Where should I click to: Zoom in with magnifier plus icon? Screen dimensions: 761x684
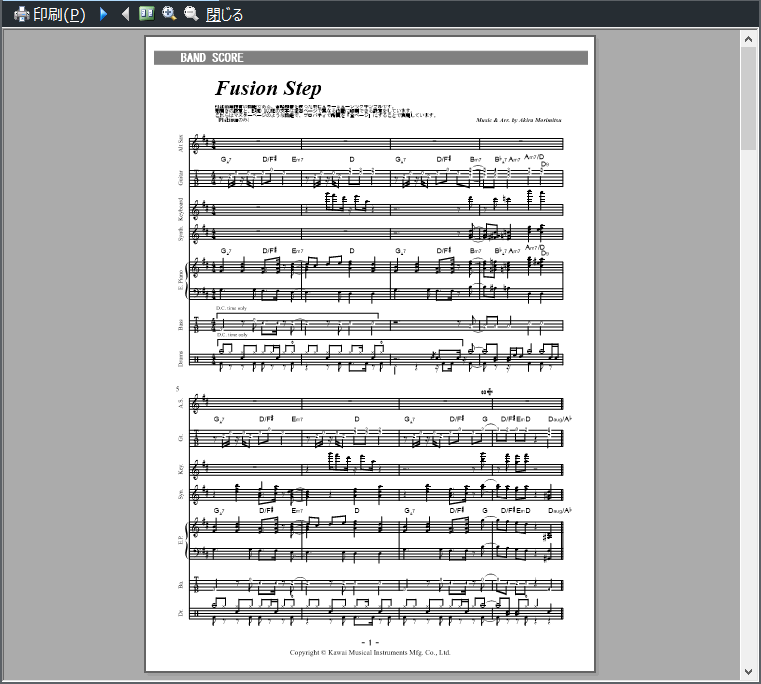click(x=169, y=14)
